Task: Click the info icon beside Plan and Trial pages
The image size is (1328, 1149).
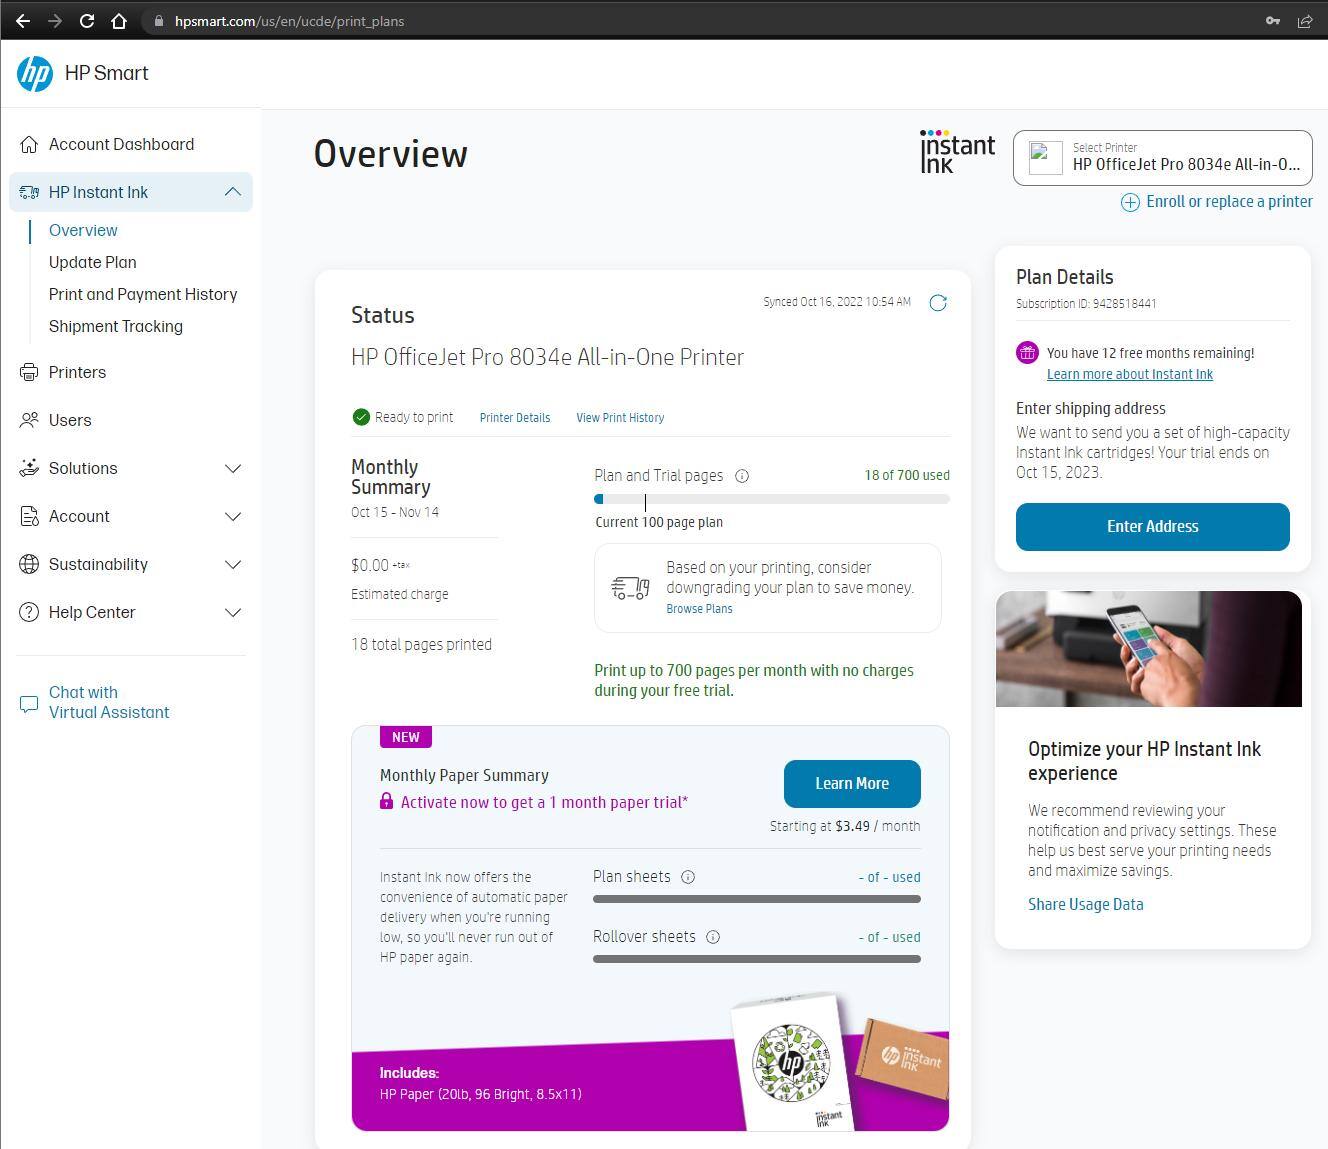Action: pyautogui.click(x=742, y=476)
